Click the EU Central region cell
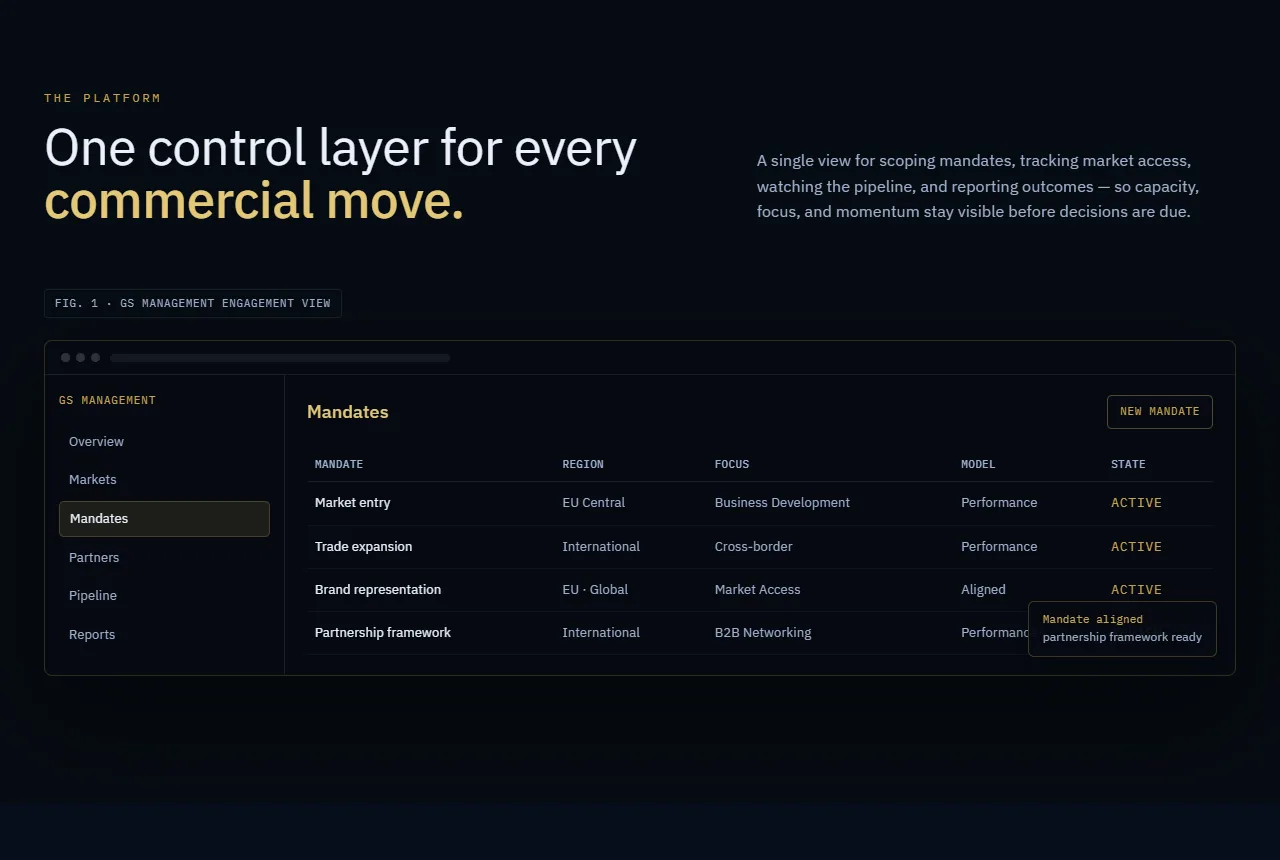 [594, 503]
